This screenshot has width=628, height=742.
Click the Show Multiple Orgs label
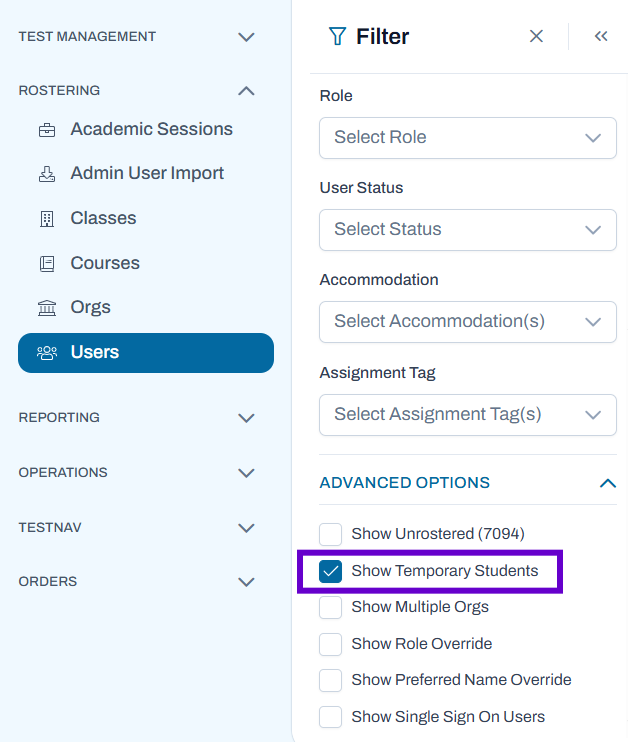tap(420, 607)
